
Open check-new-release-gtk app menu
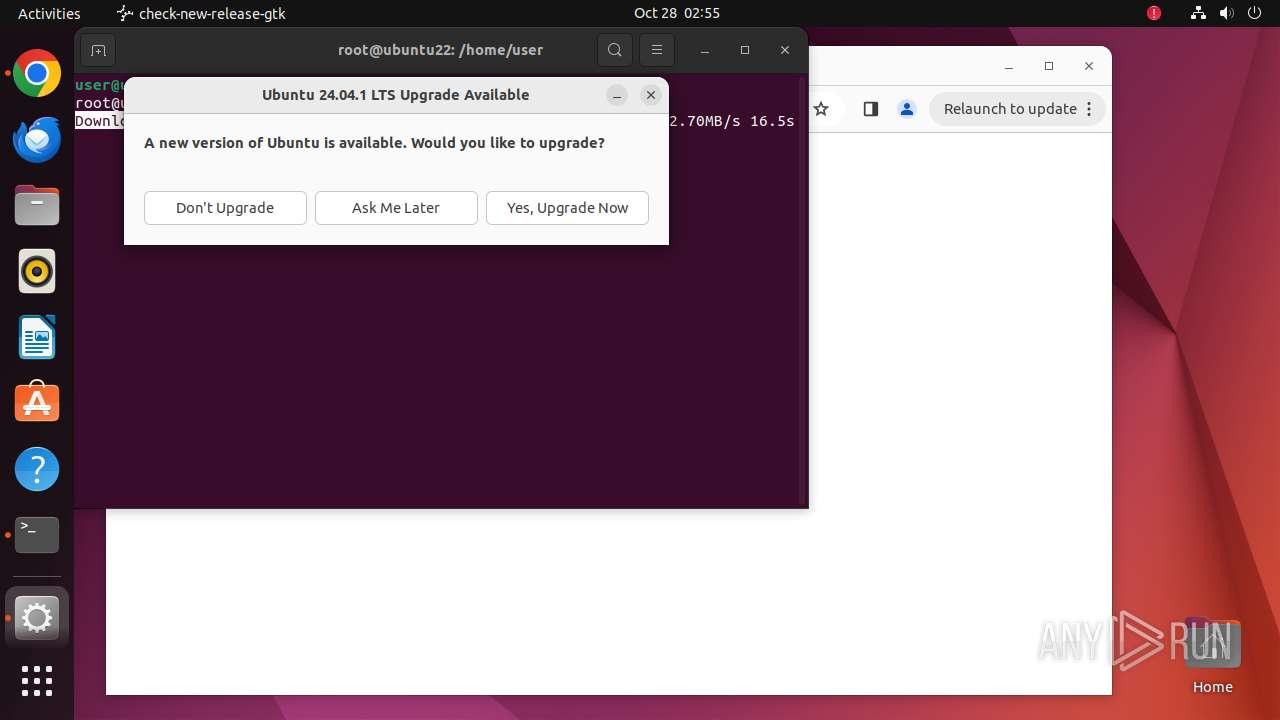tap(202, 13)
